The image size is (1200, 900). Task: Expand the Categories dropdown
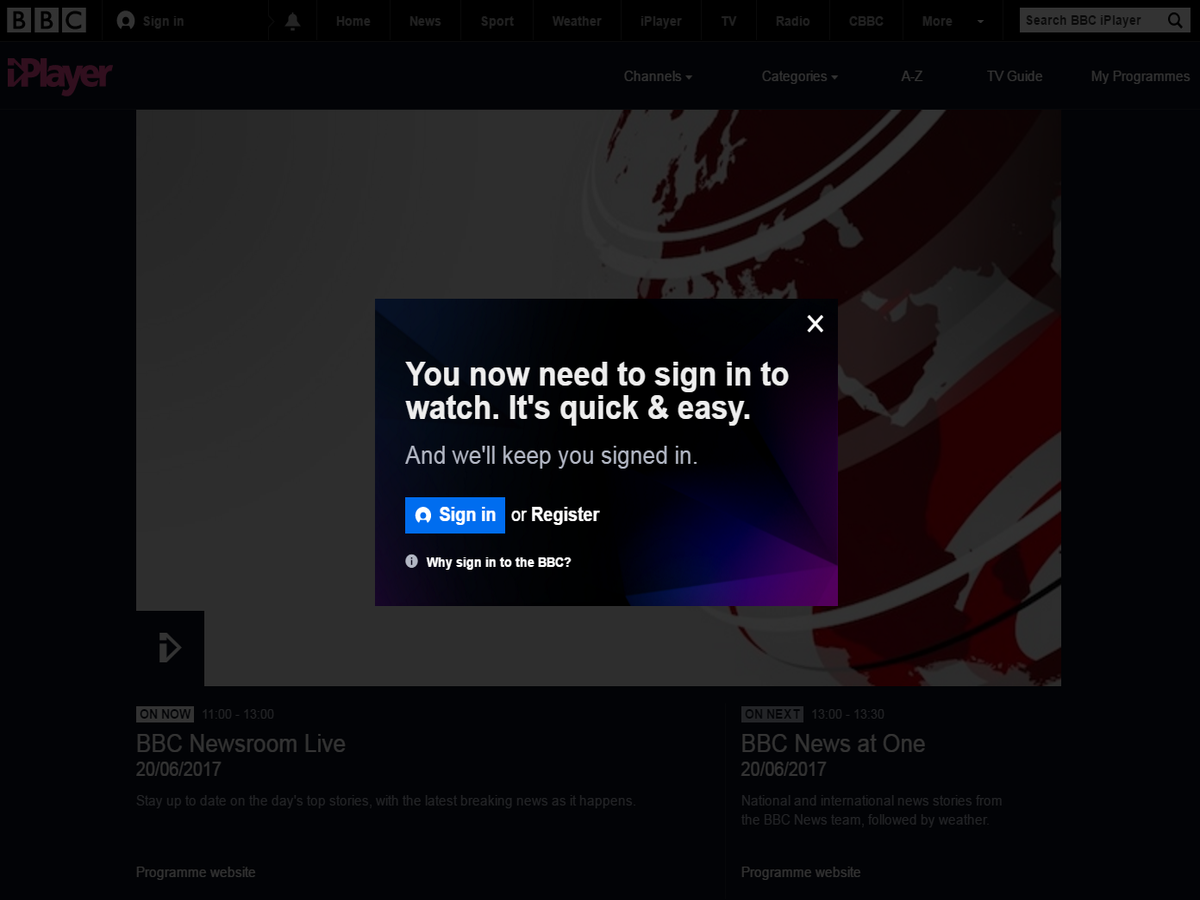[x=800, y=76]
